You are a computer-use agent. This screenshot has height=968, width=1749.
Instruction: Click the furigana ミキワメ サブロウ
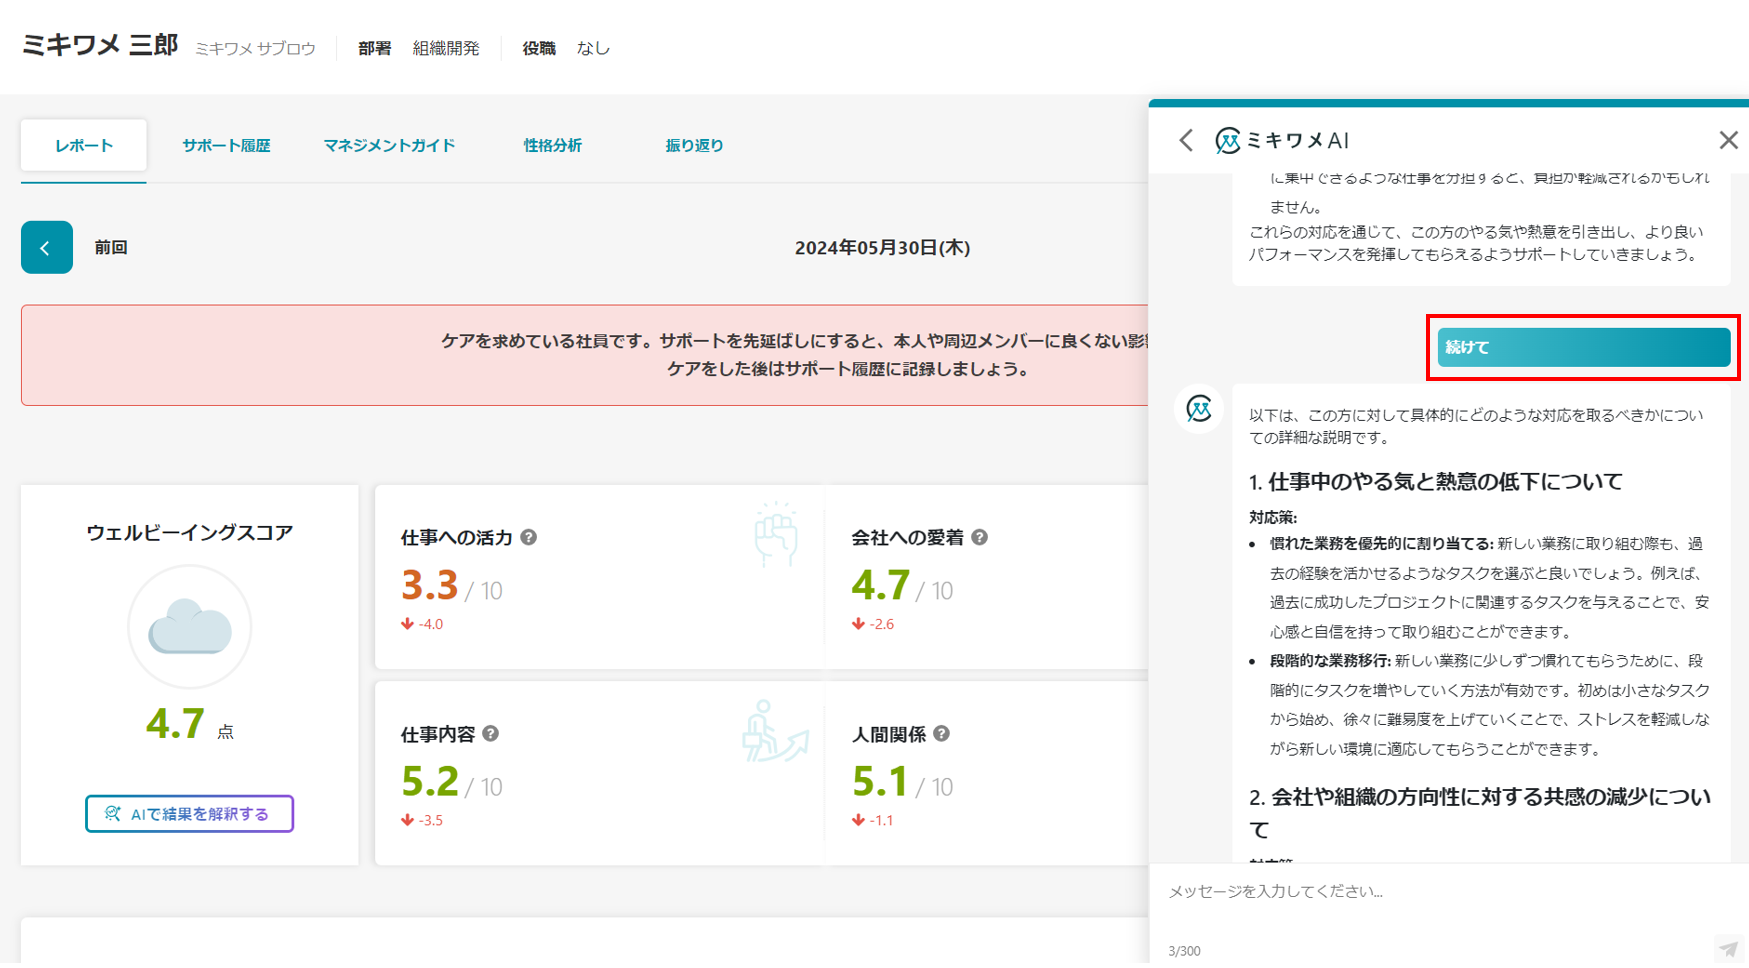(x=255, y=49)
